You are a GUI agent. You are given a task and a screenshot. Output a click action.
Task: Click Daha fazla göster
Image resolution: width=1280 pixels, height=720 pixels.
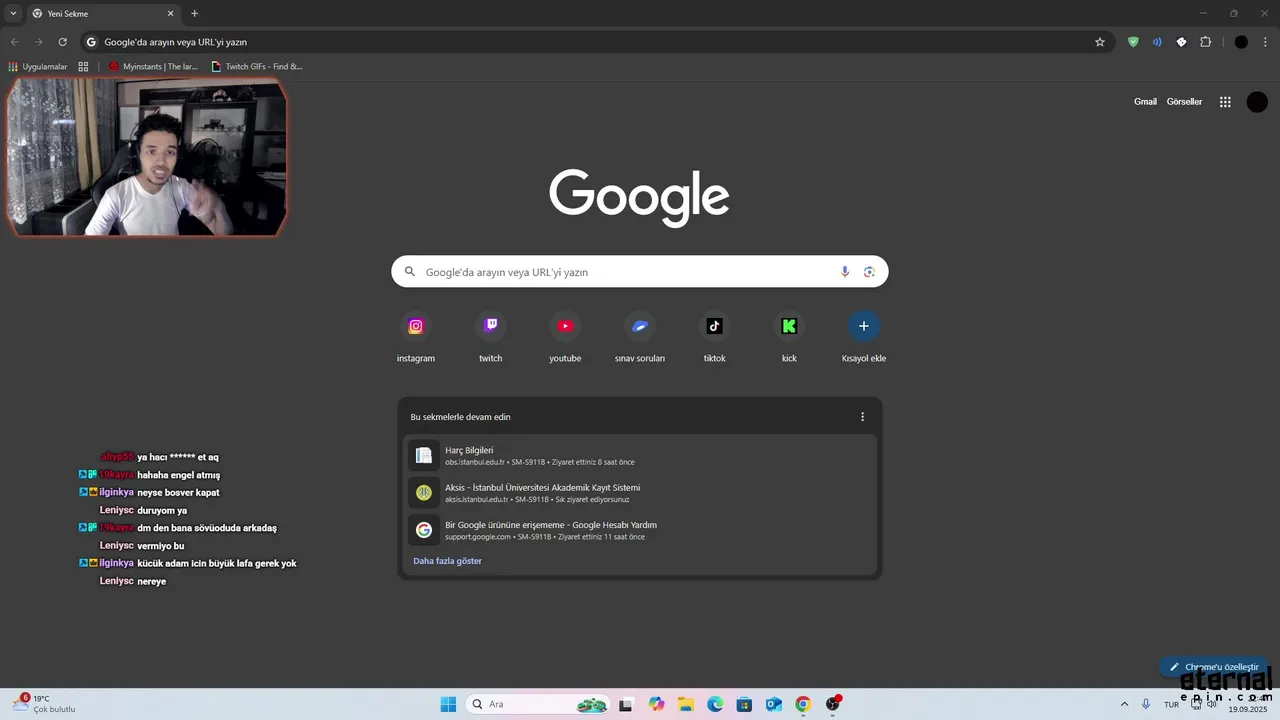(447, 561)
